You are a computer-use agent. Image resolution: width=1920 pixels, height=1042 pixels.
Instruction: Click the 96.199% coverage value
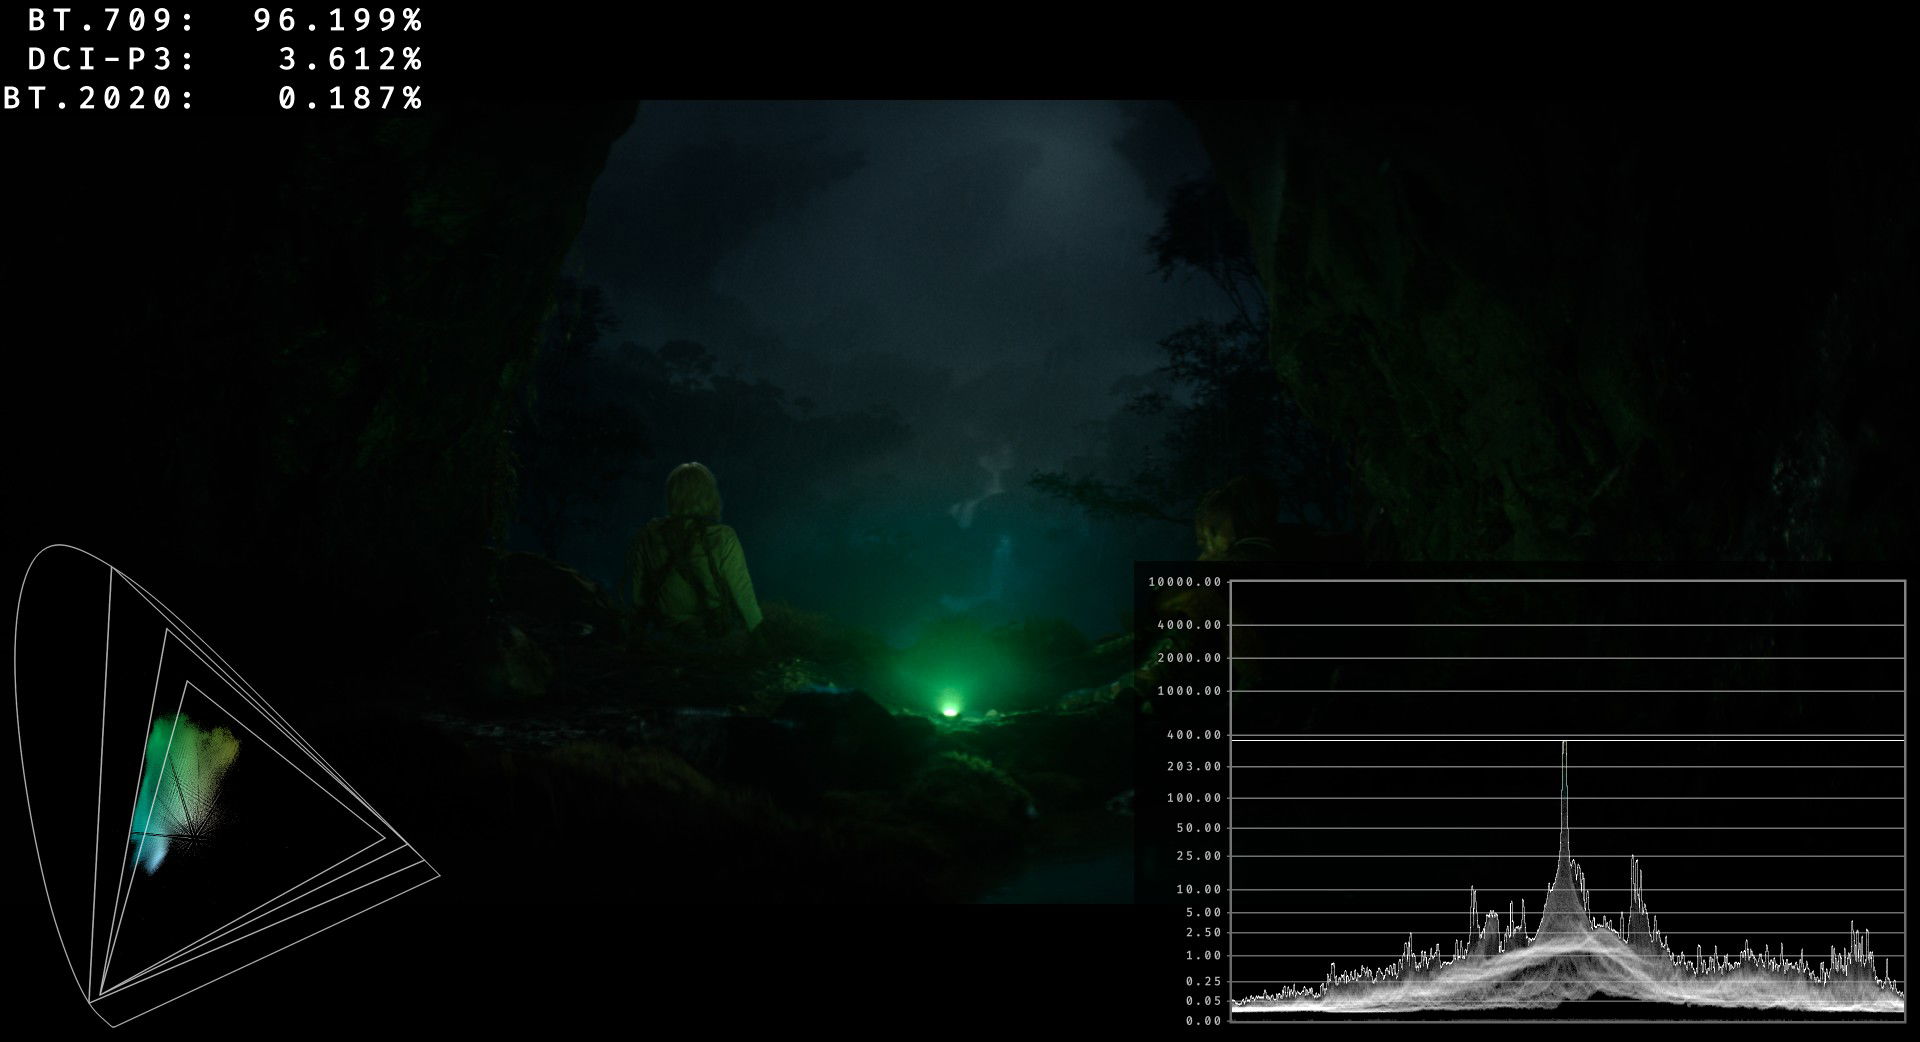coord(338,20)
